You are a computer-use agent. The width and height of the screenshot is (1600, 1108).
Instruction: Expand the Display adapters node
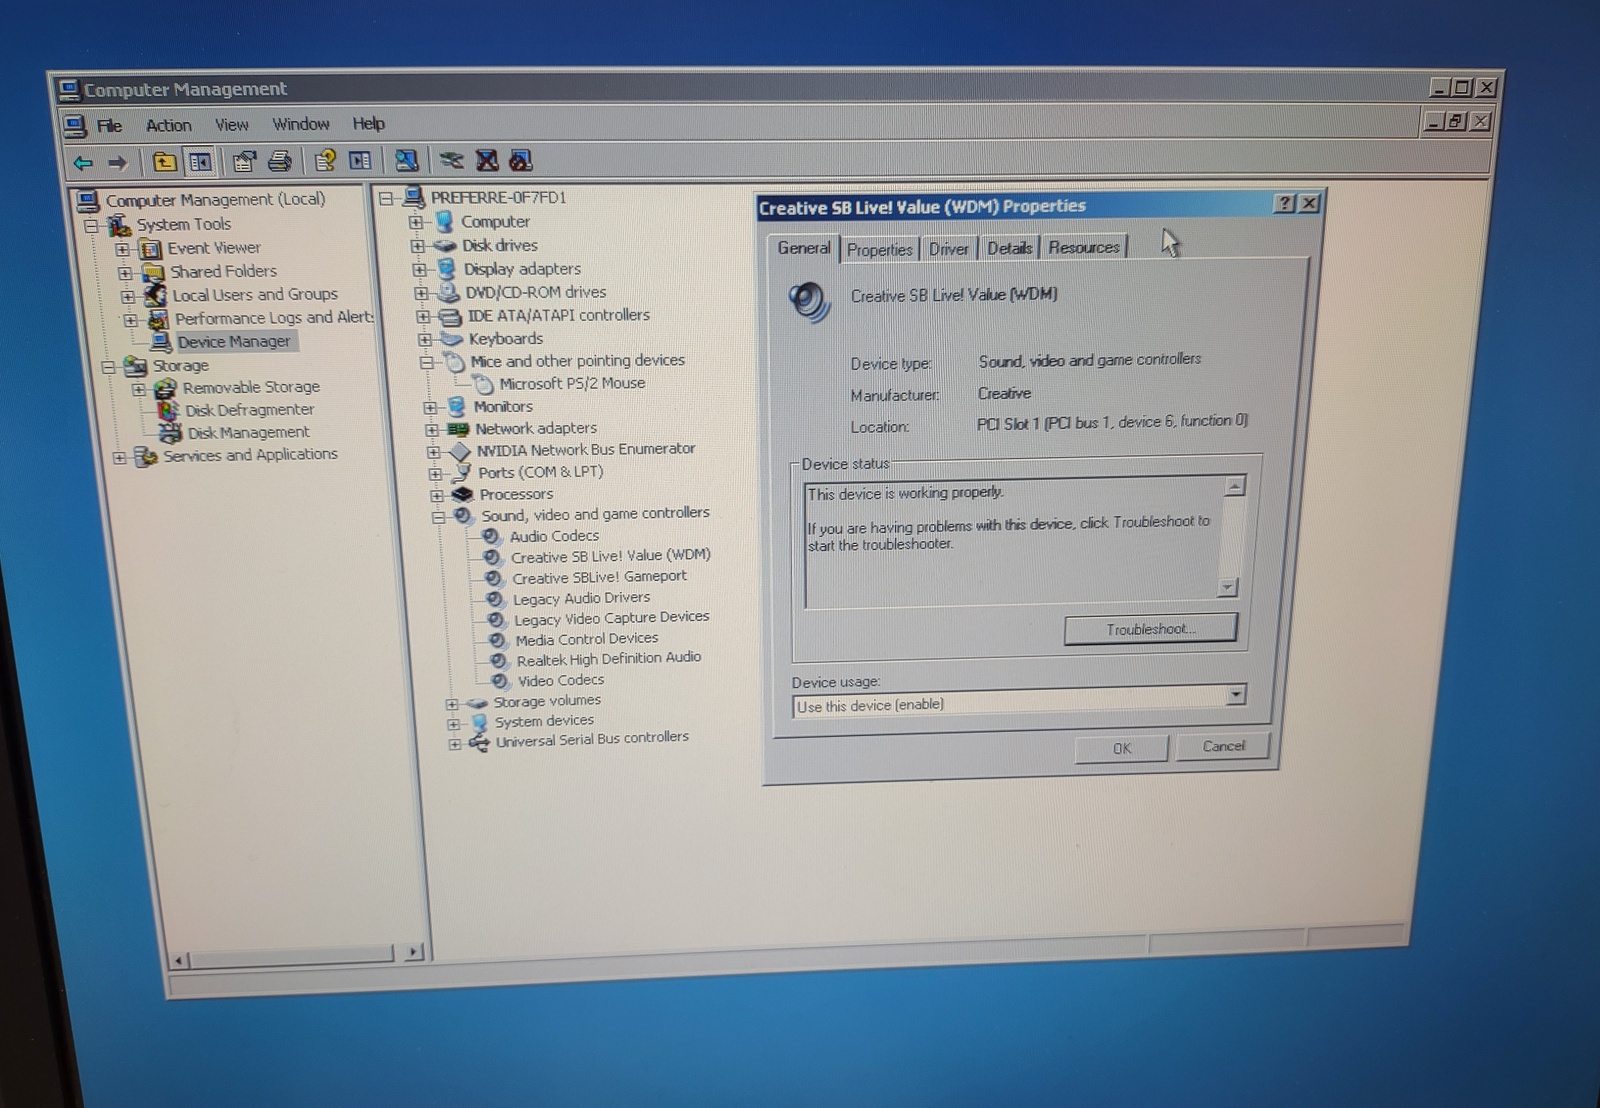click(420, 270)
